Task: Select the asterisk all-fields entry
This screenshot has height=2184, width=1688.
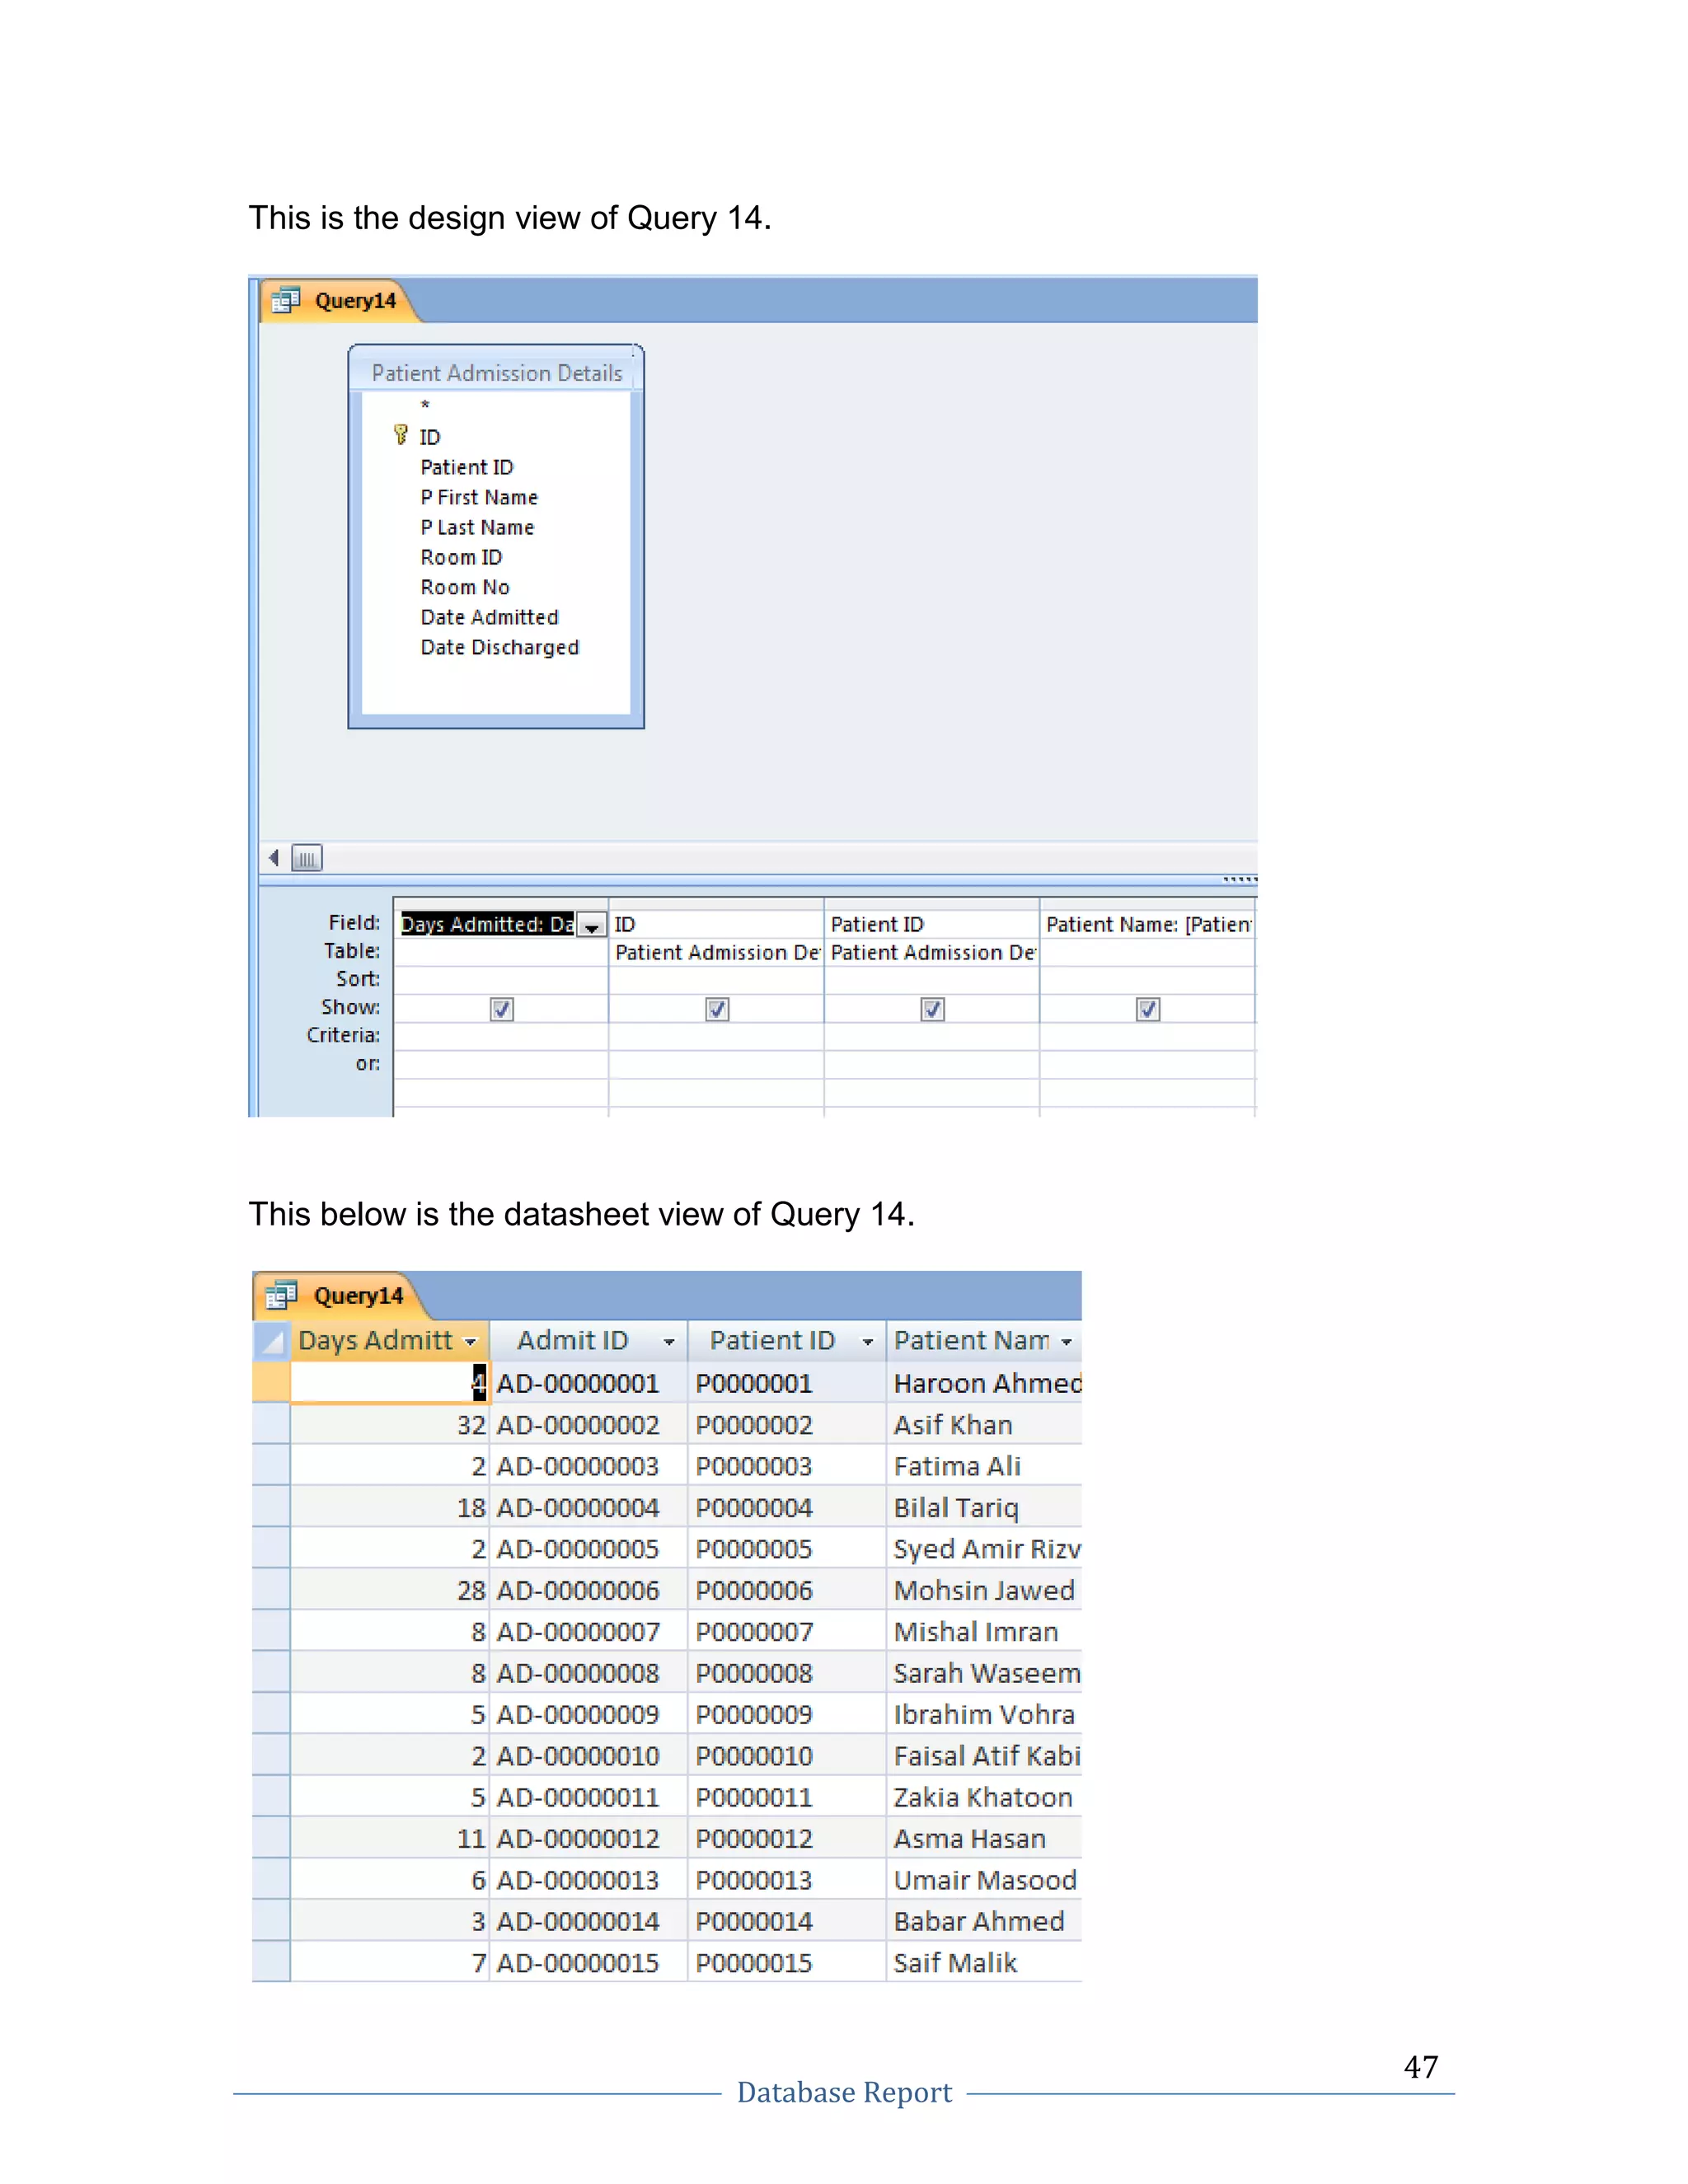Action: 425,405
